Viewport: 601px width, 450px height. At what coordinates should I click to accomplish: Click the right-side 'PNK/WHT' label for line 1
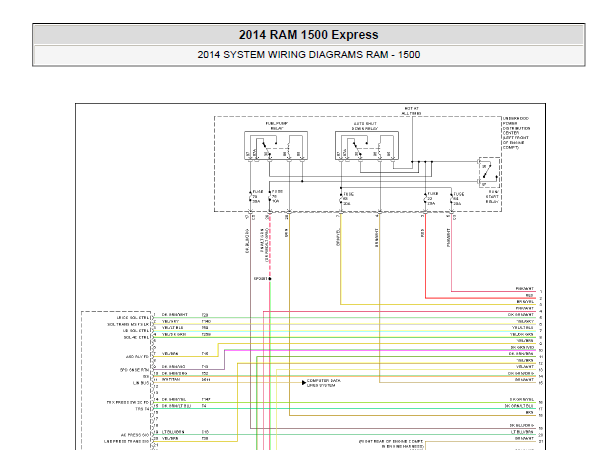pyautogui.click(x=524, y=289)
